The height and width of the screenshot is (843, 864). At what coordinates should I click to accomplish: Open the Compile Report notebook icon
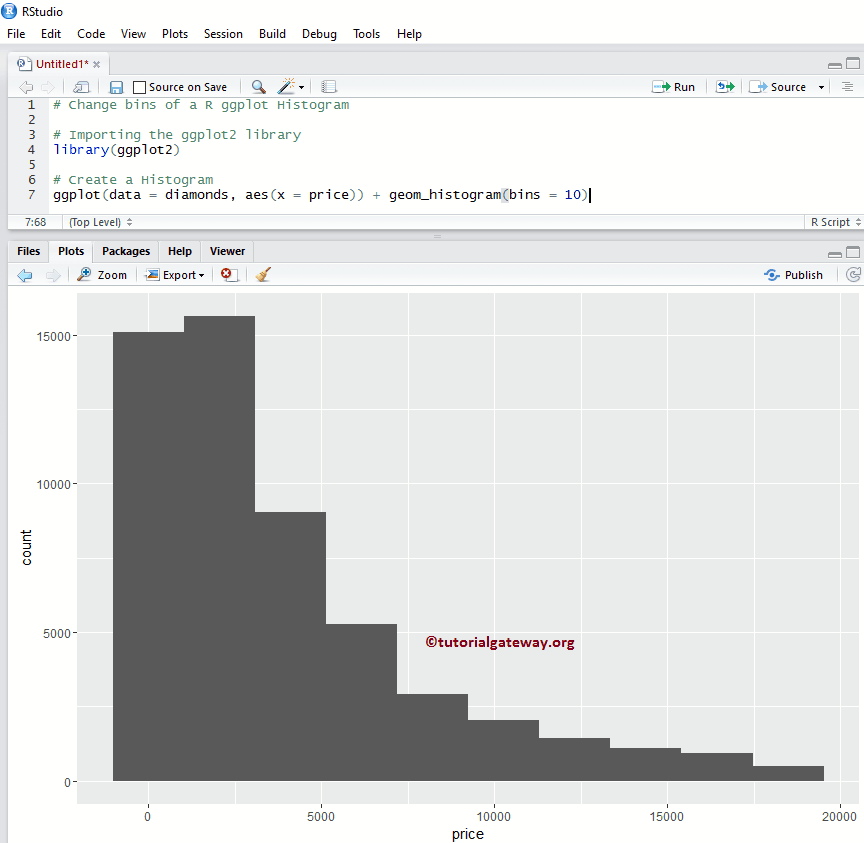[329, 86]
